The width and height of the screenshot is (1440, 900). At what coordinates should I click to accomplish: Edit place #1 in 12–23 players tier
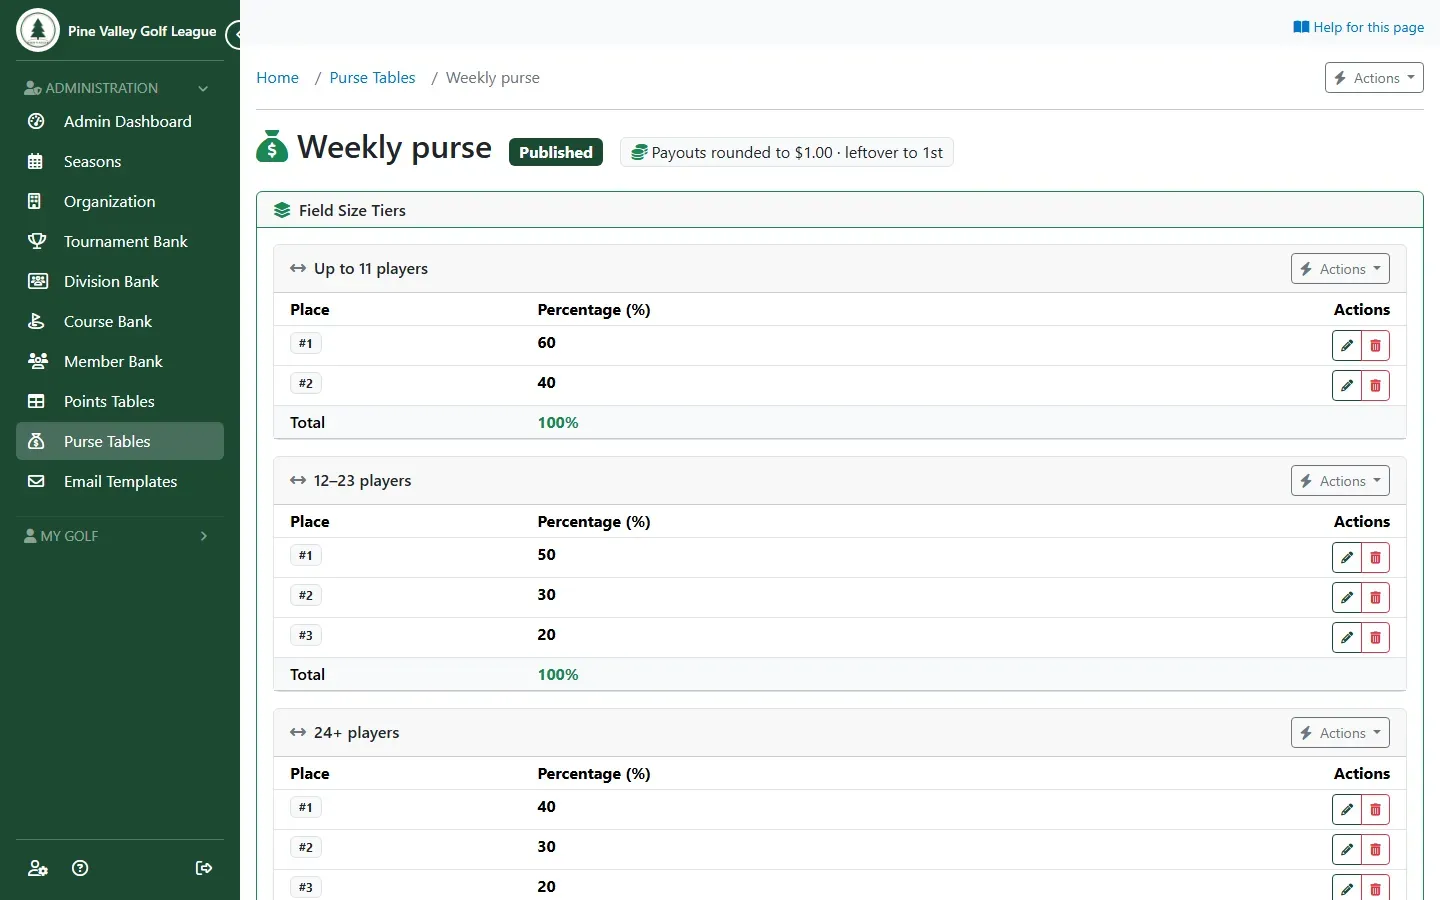click(x=1347, y=558)
